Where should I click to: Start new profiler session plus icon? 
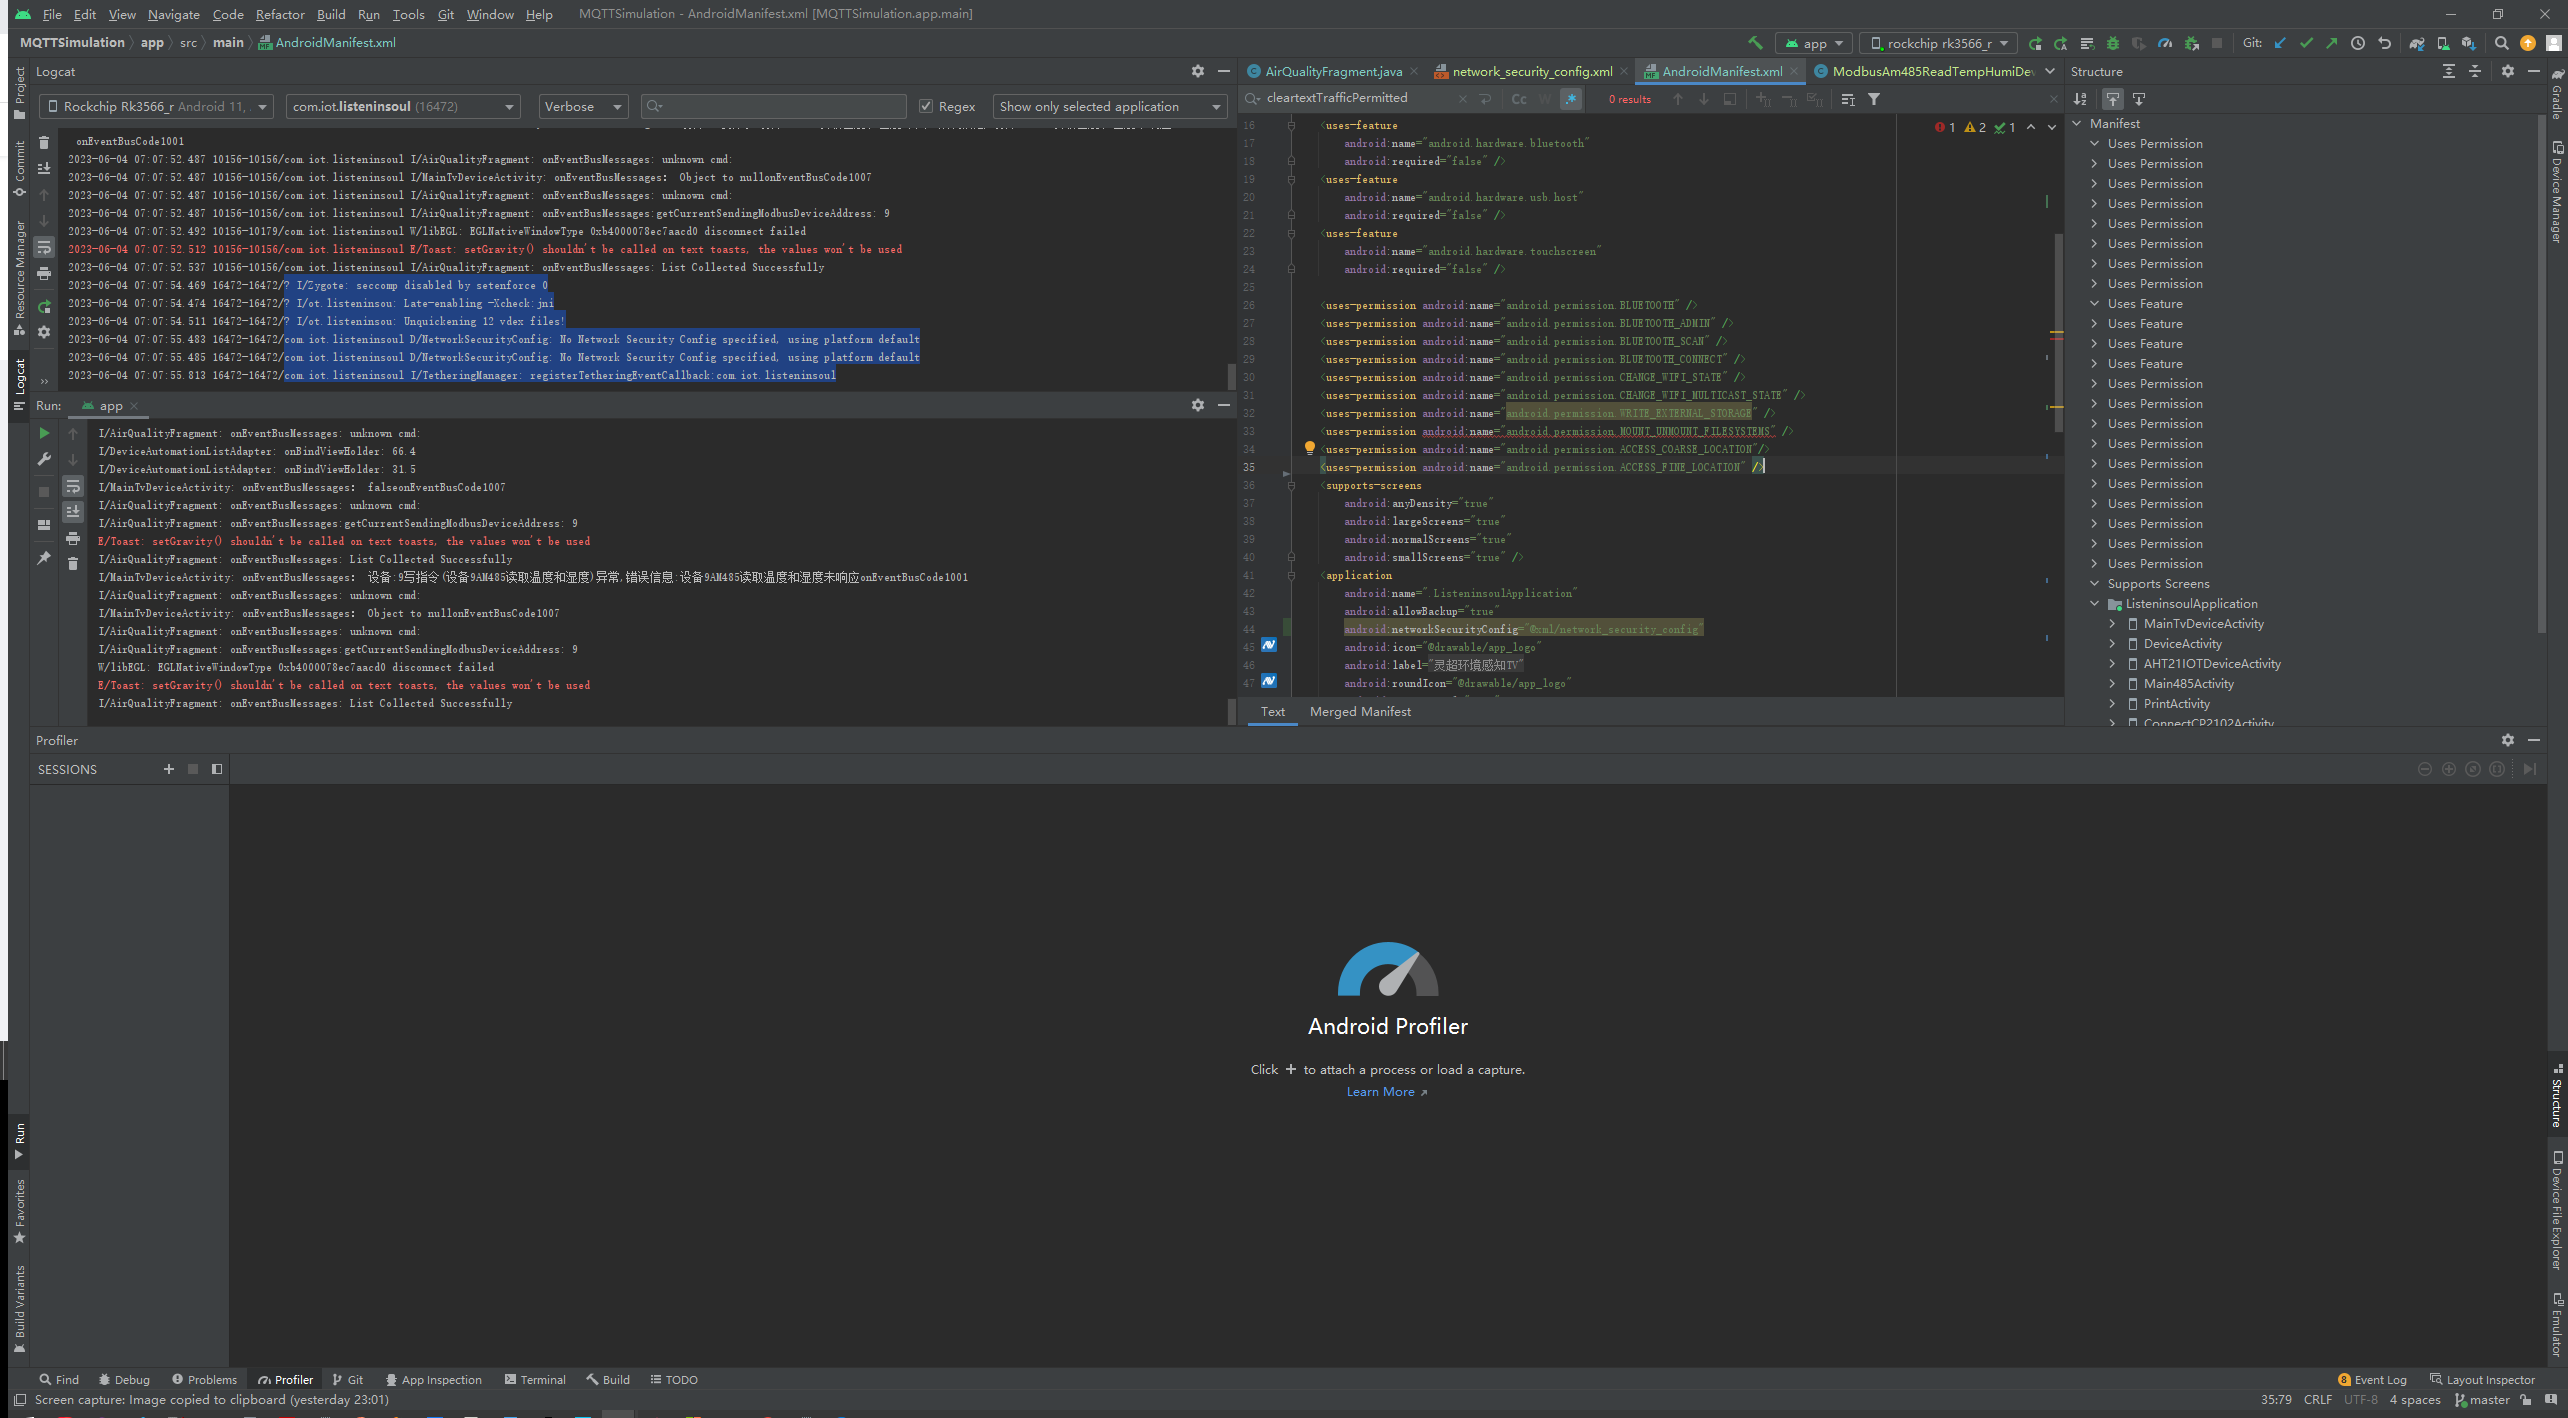(168, 769)
